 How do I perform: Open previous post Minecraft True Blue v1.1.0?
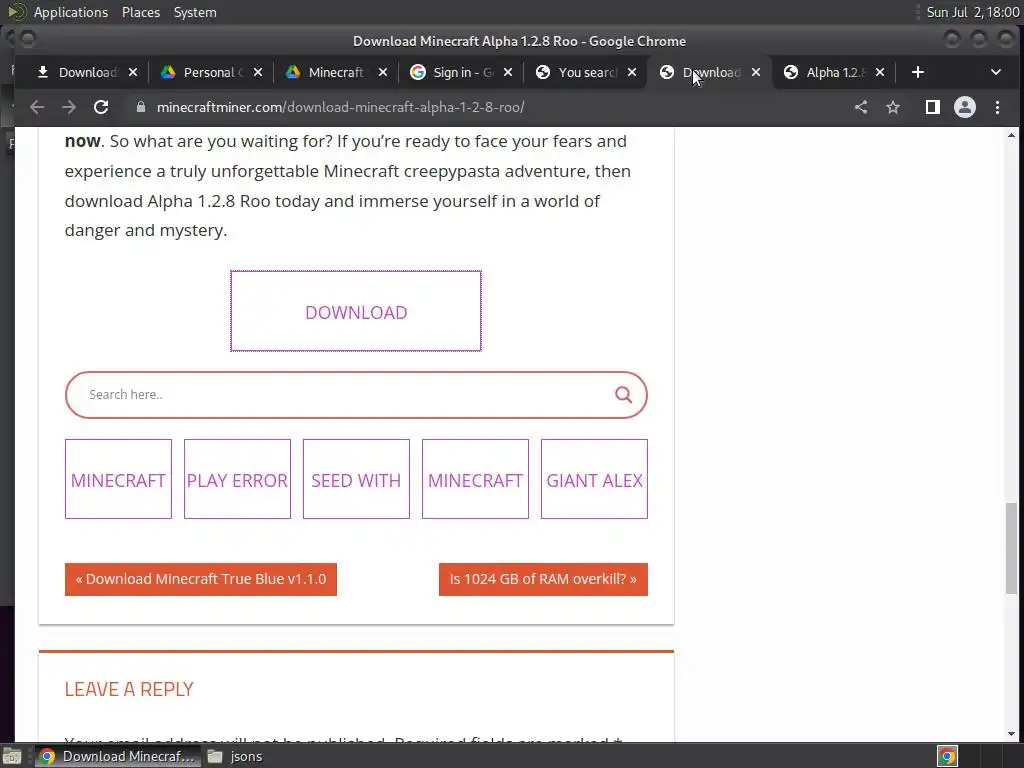point(200,579)
